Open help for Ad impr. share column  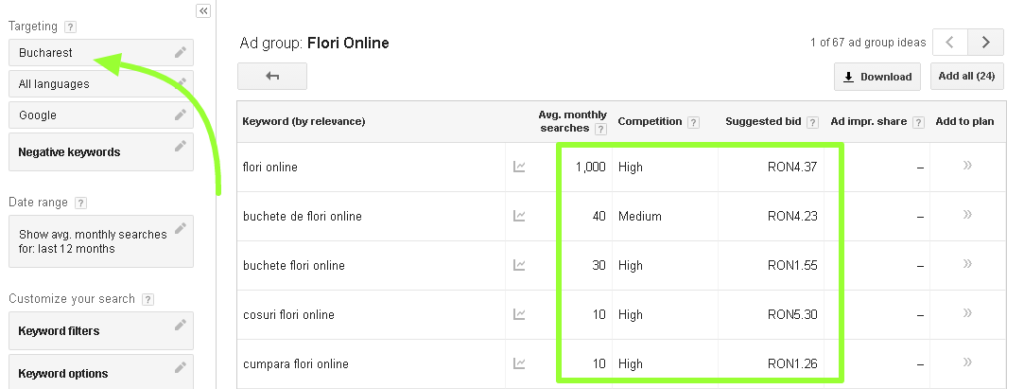coord(919,122)
